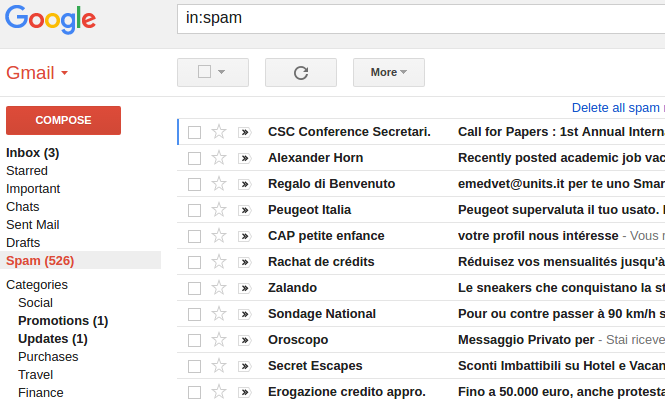
Task: Open the select dropdown arrow
Action: pyautogui.click(x=221, y=72)
